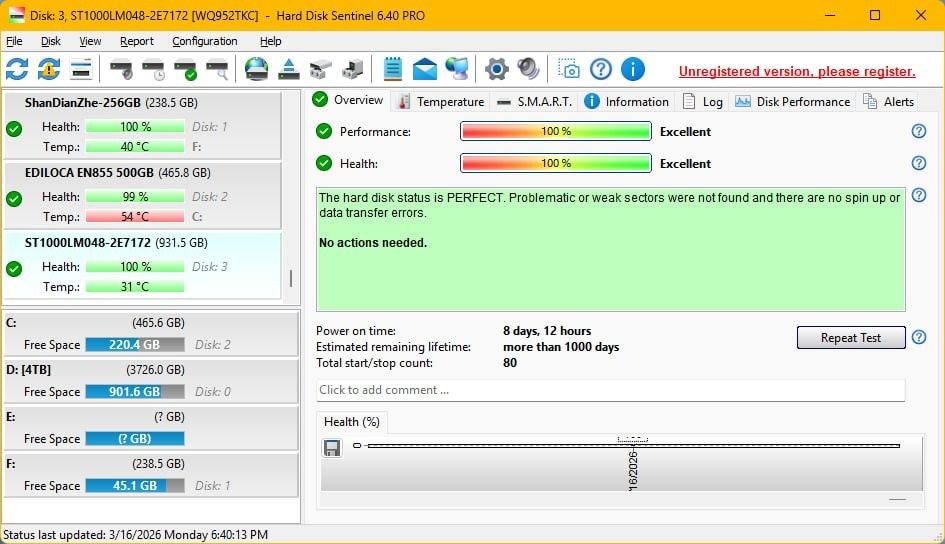Click 'Unregistered version, please register' link
The width and height of the screenshot is (945, 544).
point(797,71)
